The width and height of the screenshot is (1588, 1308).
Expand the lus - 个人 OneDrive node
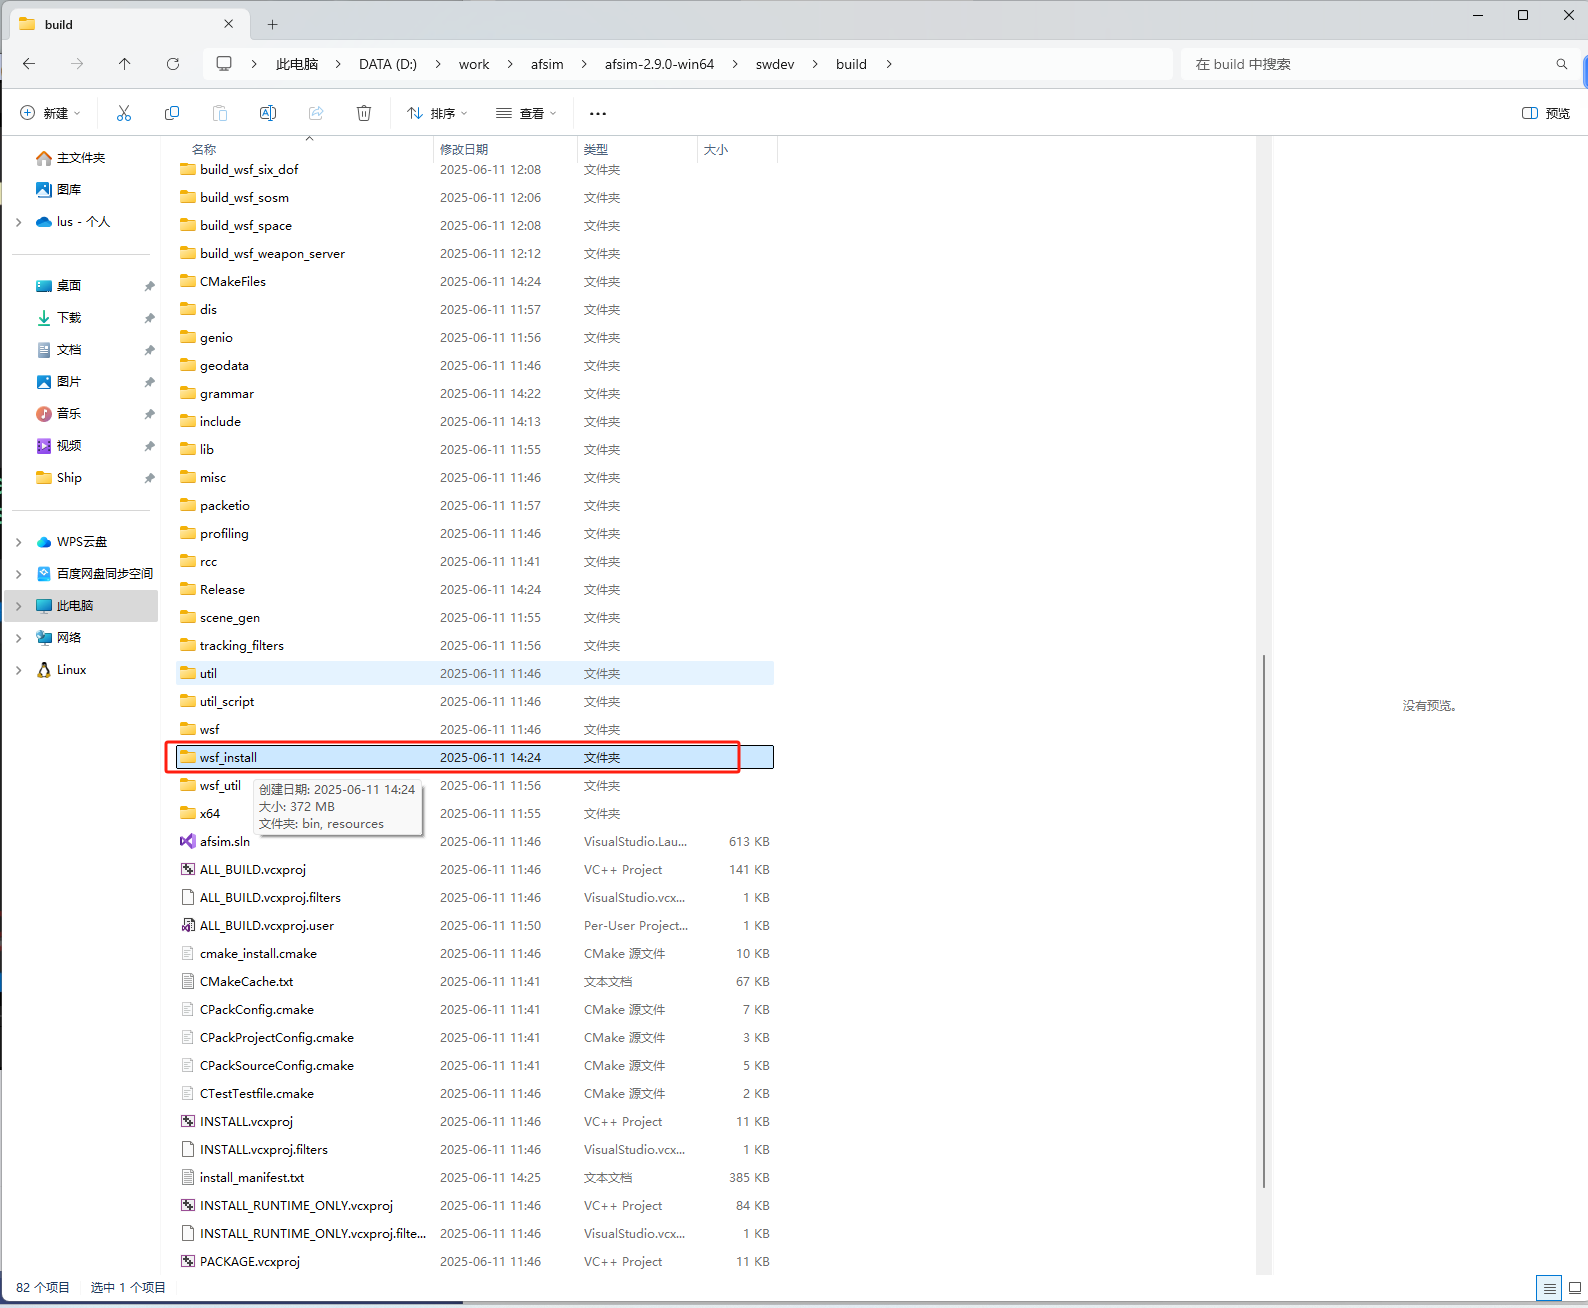tap(18, 222)
